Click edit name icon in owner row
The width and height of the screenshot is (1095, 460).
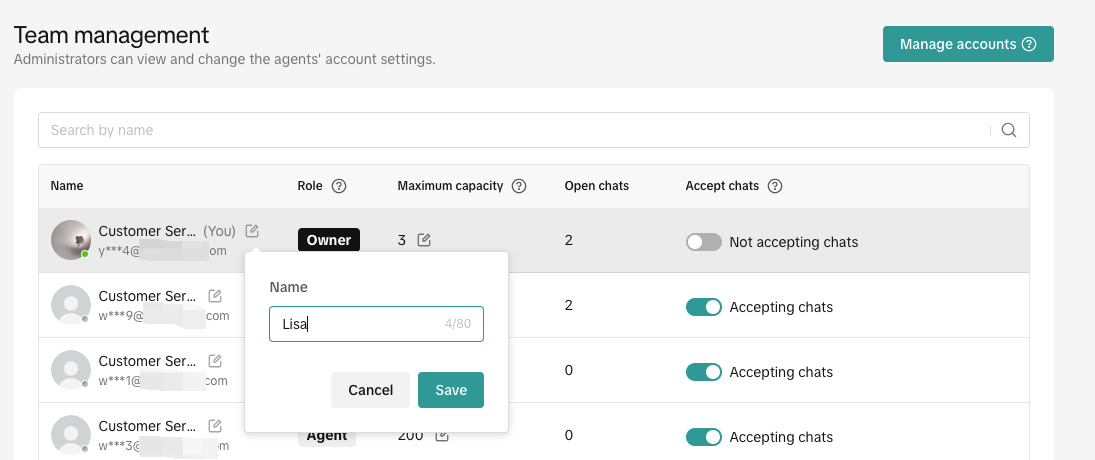point(252,231)
